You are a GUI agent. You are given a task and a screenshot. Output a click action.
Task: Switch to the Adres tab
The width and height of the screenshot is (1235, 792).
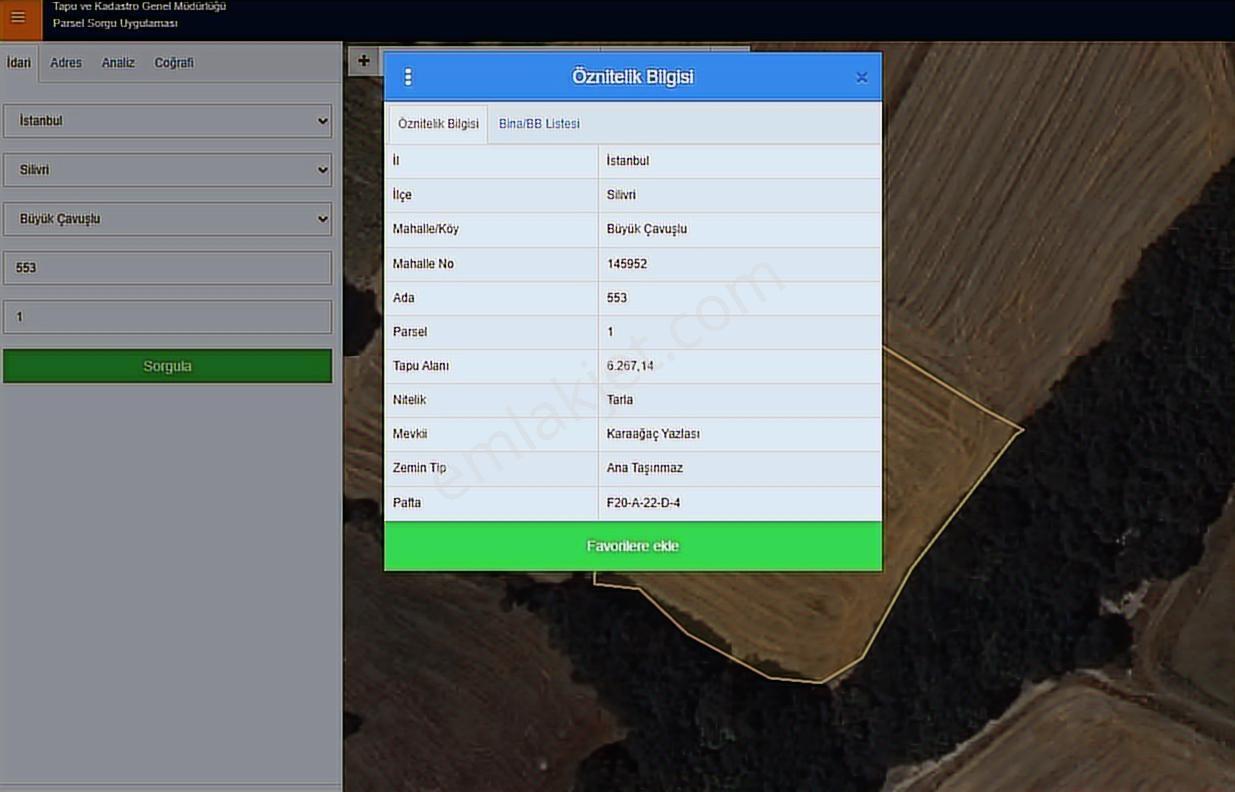[66, 62]
